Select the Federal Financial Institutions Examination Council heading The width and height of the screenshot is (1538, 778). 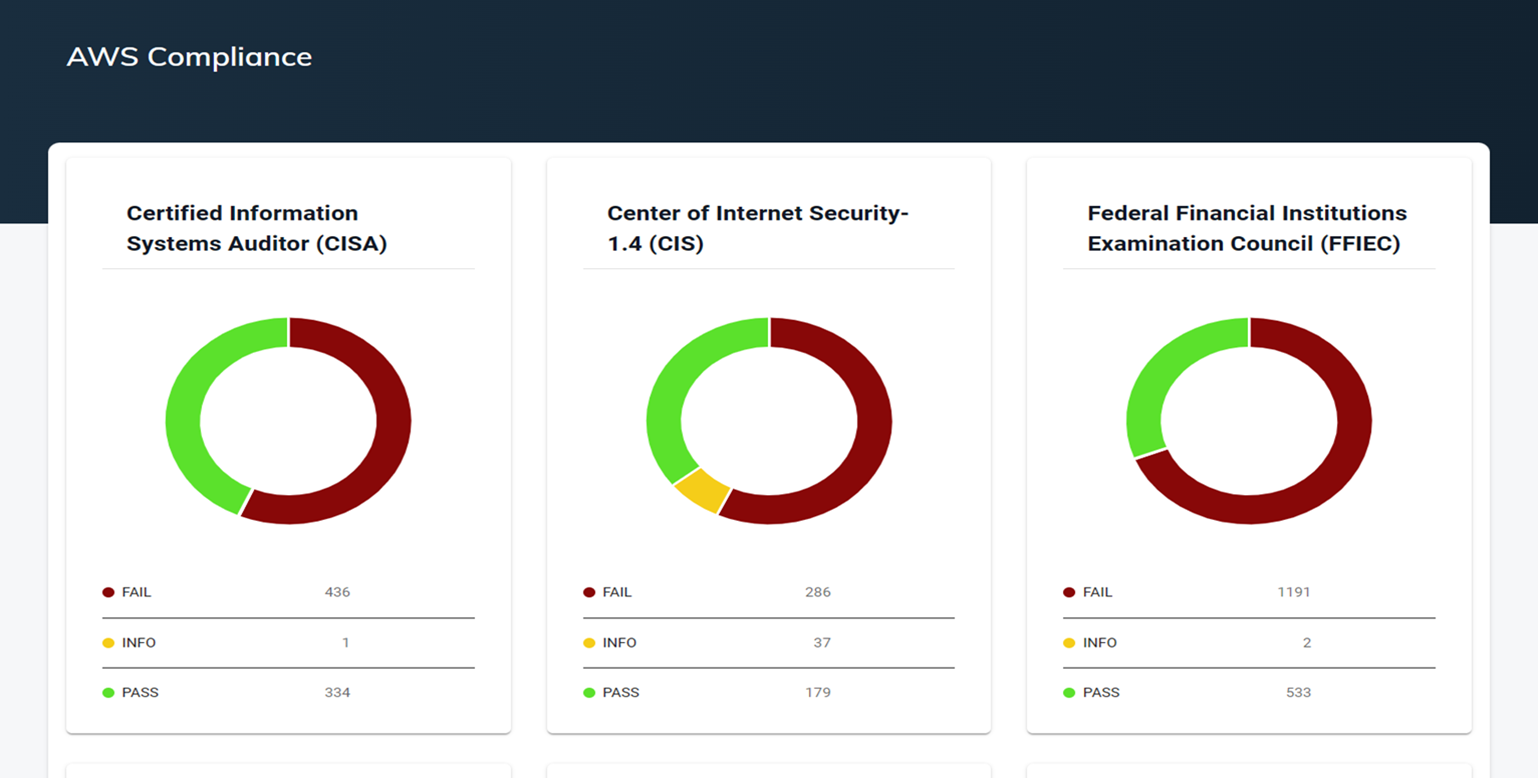point(1247,228)
